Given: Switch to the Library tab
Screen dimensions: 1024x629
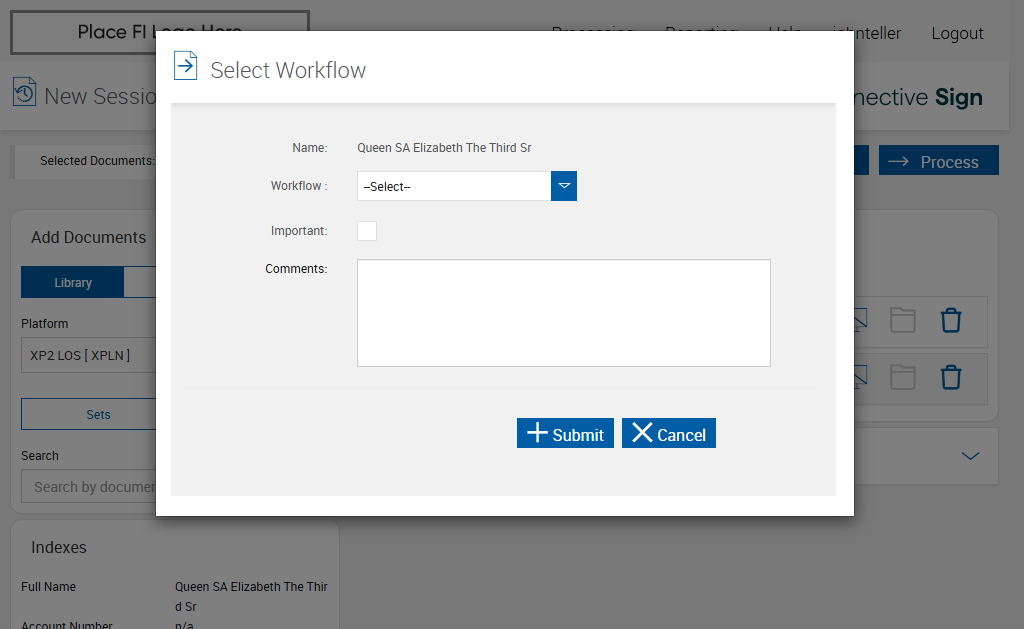Looking at the screenshot, I should pos(73,283).
